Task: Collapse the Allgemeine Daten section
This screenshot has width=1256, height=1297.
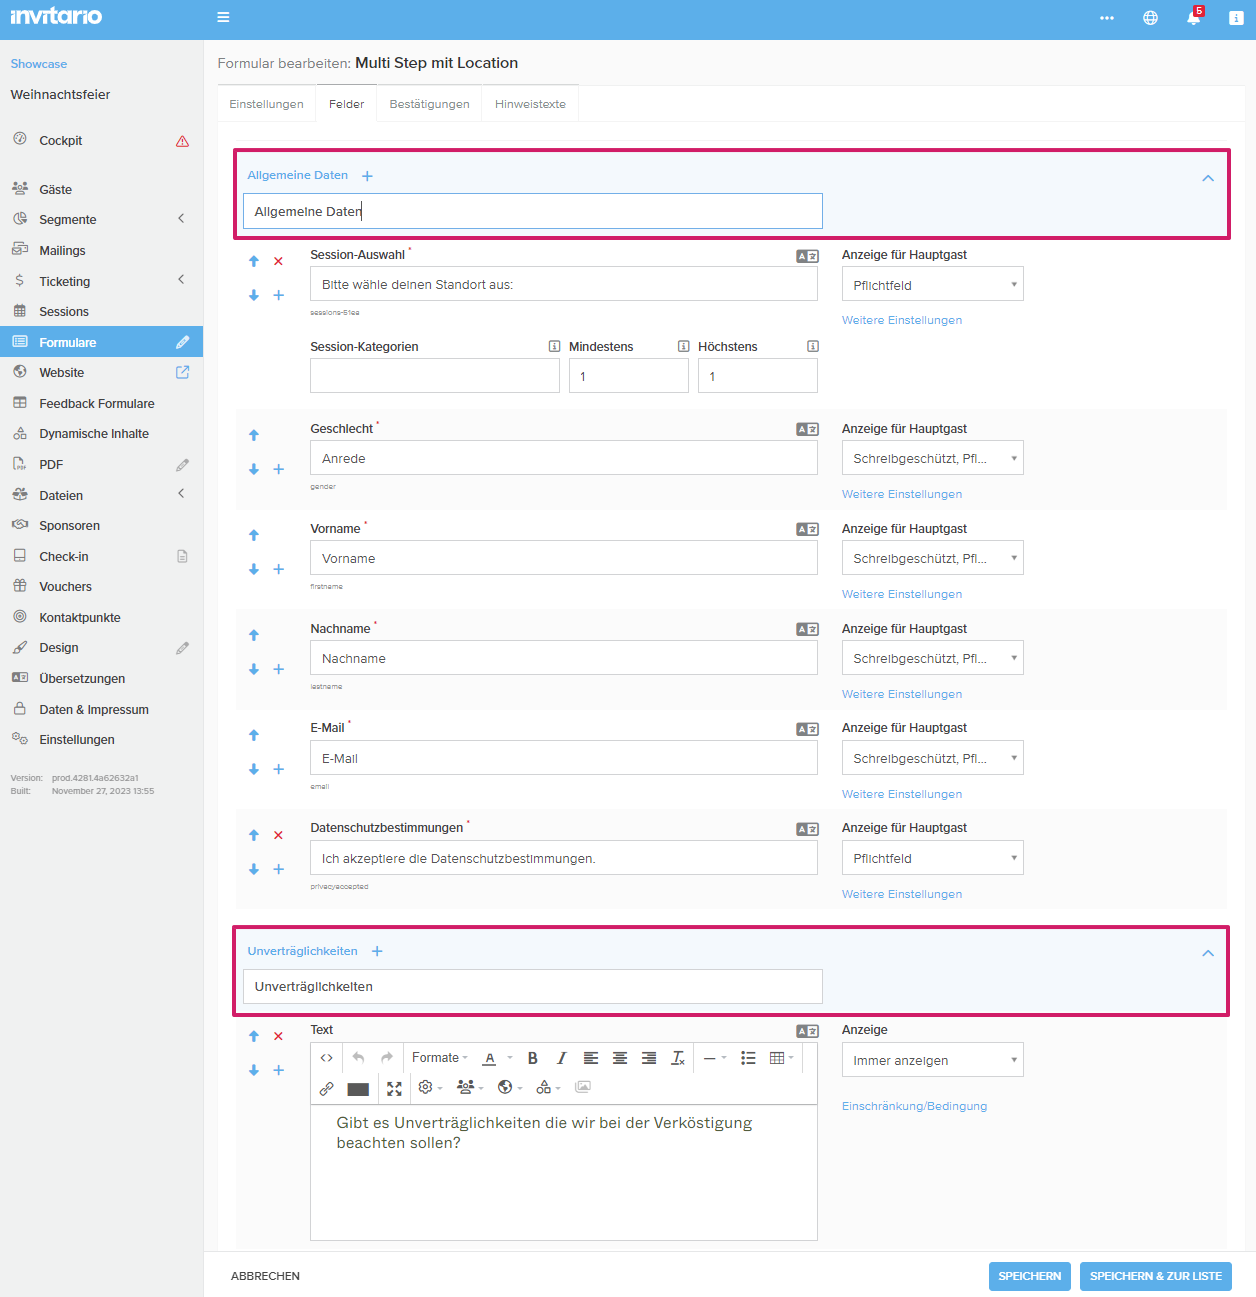Action: click(x=1208, y=178)
